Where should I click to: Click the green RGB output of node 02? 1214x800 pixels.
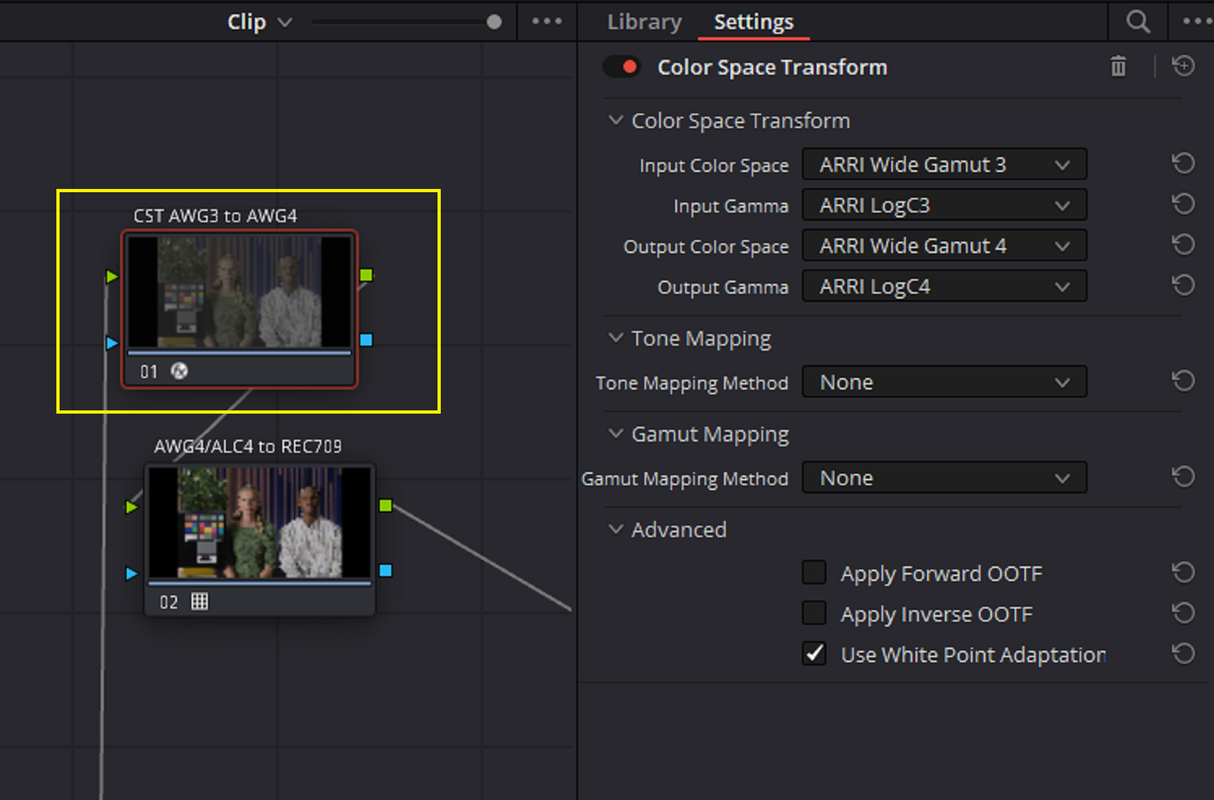click(386, 505)
